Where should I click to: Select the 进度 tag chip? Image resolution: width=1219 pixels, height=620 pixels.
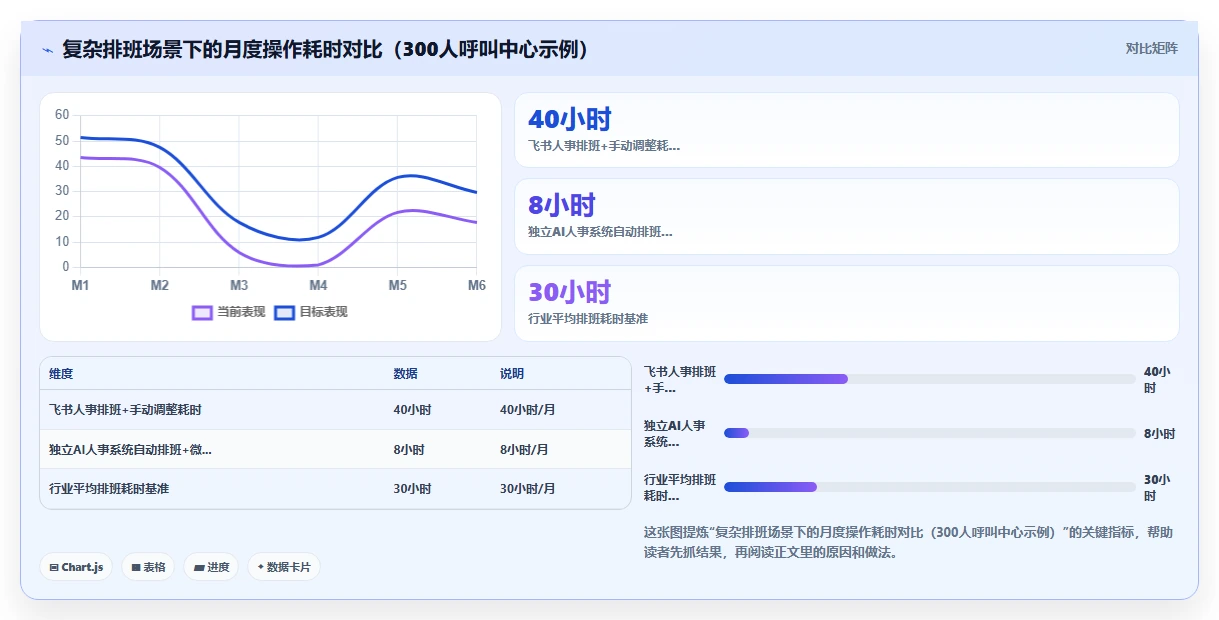(x=211, y=567)
